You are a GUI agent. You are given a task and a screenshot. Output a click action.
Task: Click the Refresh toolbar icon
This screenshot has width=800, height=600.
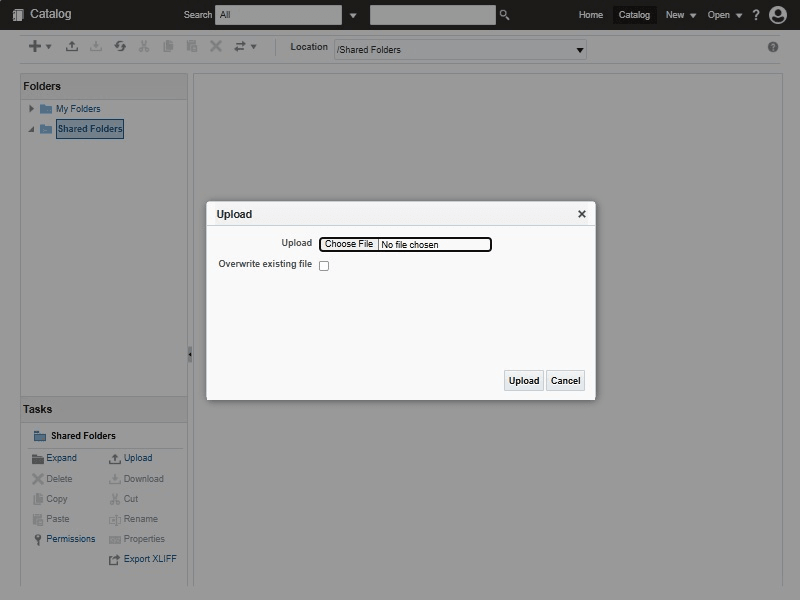120,46
